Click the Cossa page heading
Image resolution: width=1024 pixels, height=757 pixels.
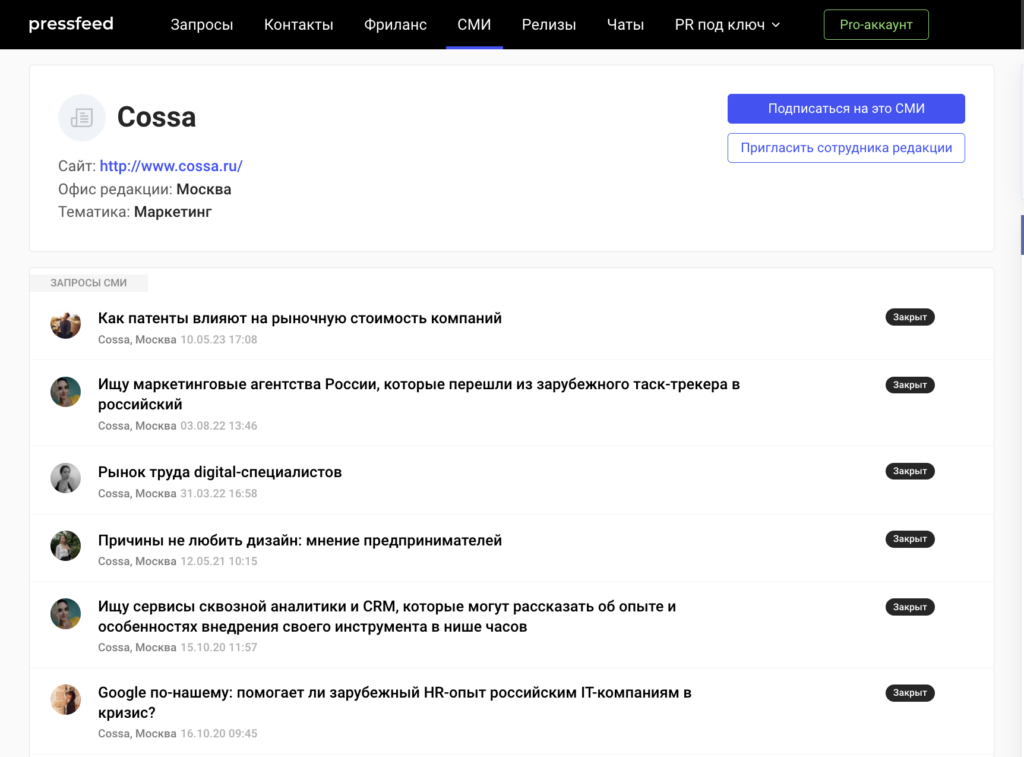tap(156, 118)
